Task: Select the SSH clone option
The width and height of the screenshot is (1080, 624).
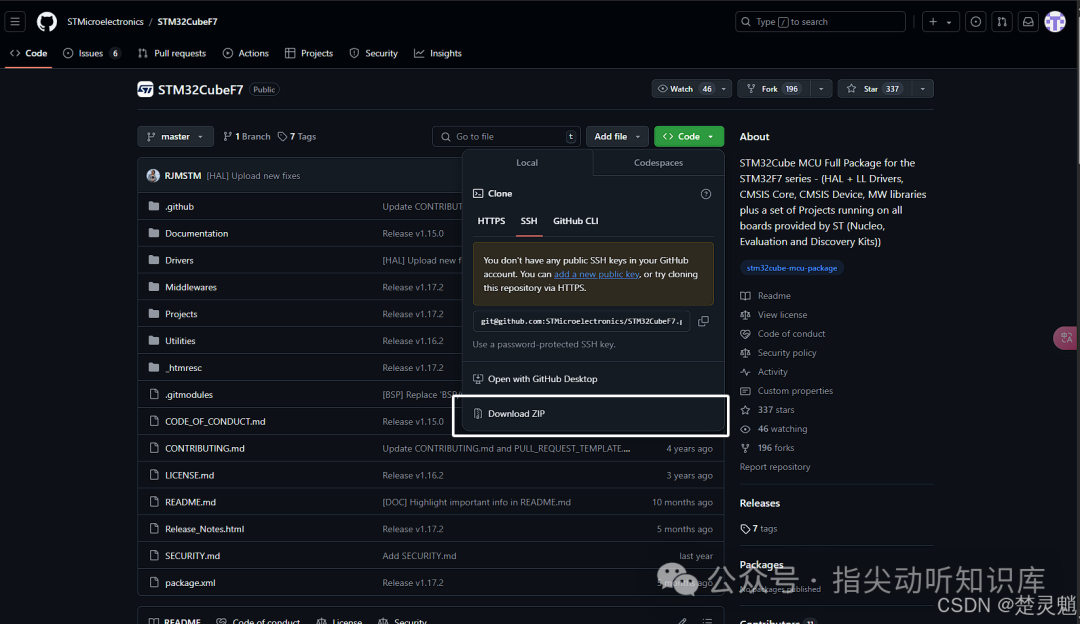Action: 529,221
